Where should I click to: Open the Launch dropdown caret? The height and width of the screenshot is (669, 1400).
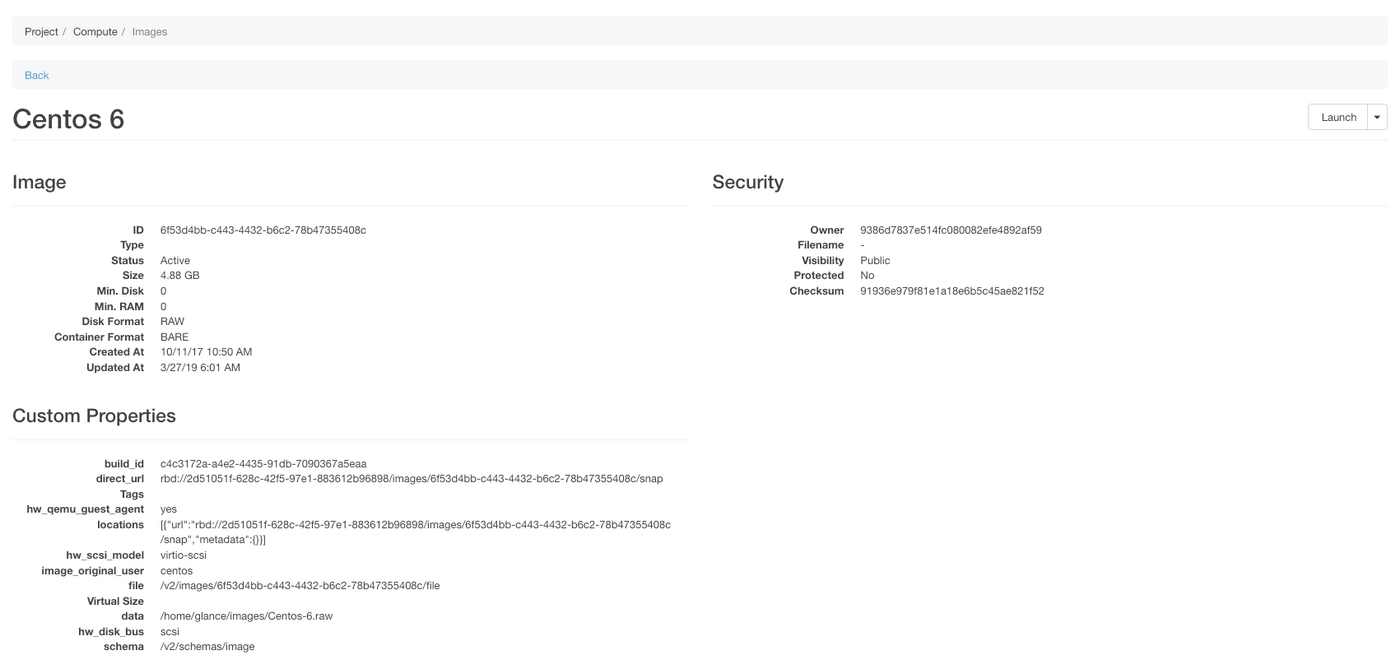[x=1377, y=117]
